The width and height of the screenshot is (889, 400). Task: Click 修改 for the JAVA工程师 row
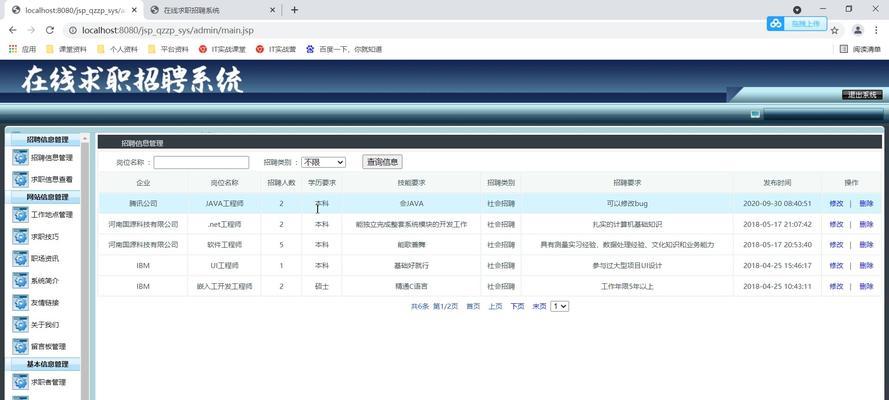click(x=836, y=203)
